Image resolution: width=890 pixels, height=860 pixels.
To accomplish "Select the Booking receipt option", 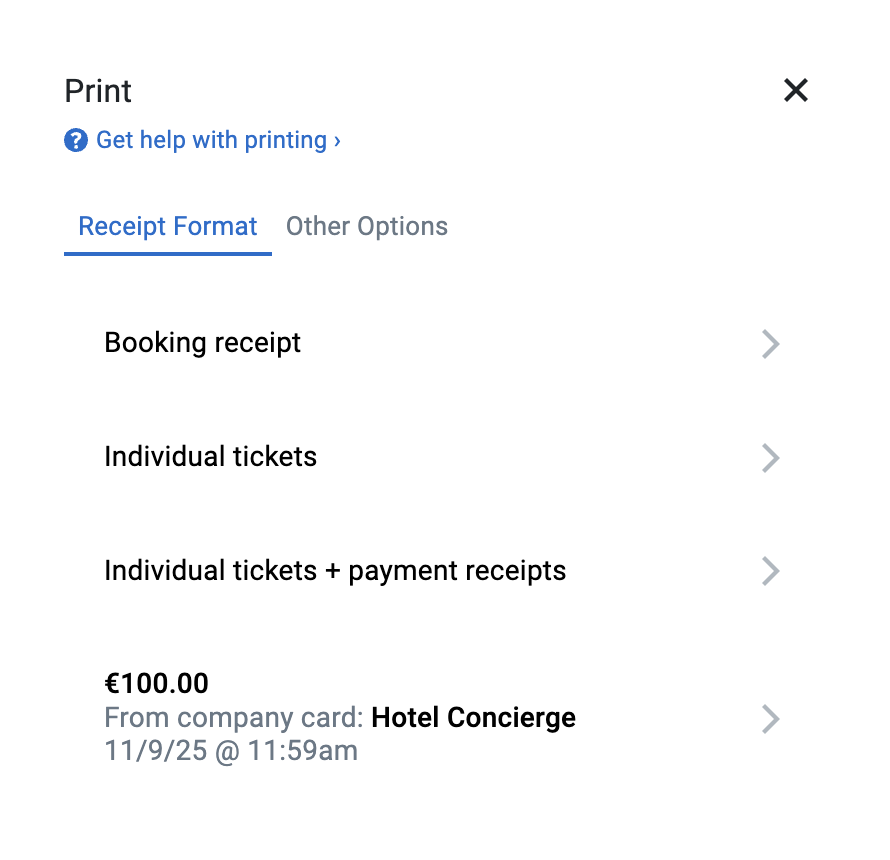I will pos(203,343).
